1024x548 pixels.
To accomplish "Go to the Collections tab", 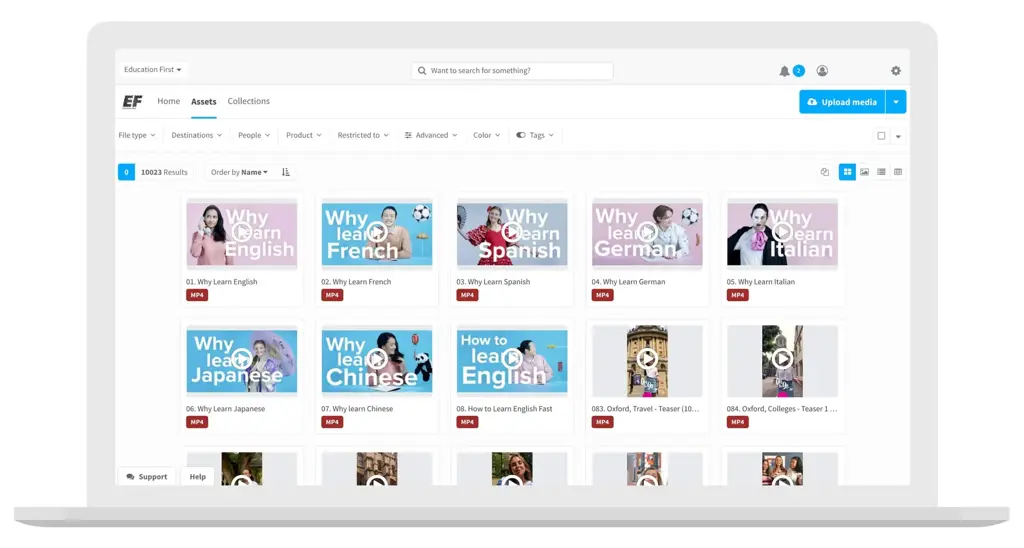I will (x=248, y=101).
